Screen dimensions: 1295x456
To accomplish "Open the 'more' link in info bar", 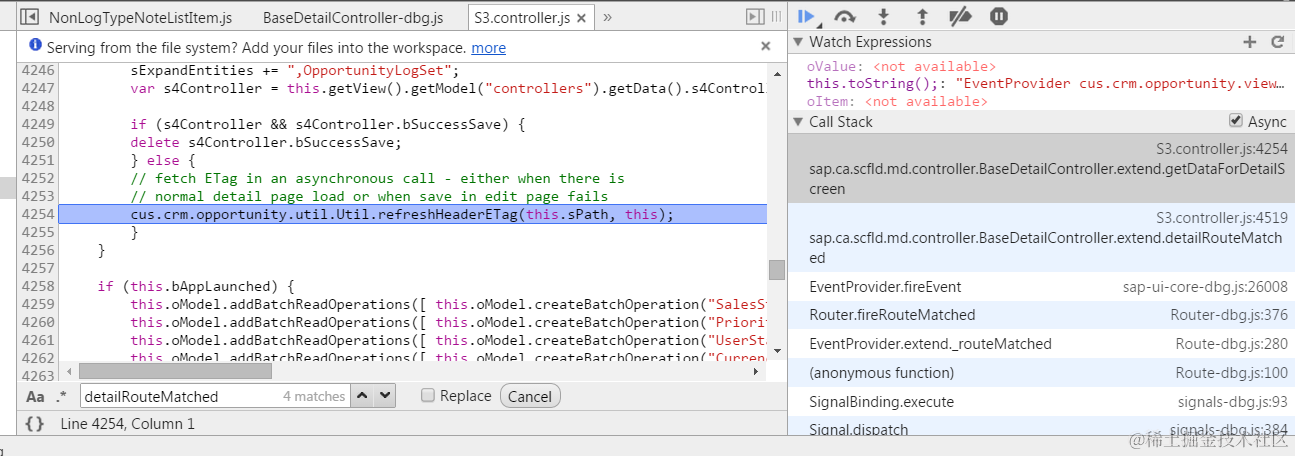I will click(x=488, y=48).
